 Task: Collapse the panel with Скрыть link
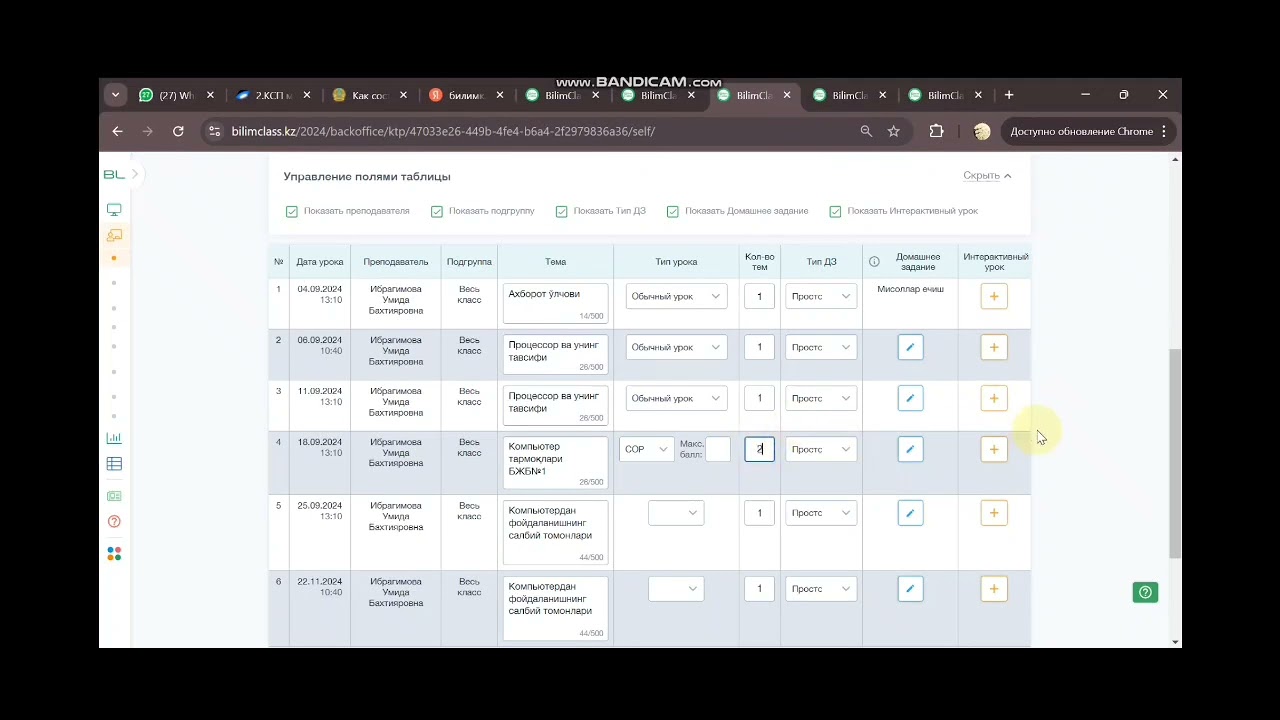click(x=987, y=175)
